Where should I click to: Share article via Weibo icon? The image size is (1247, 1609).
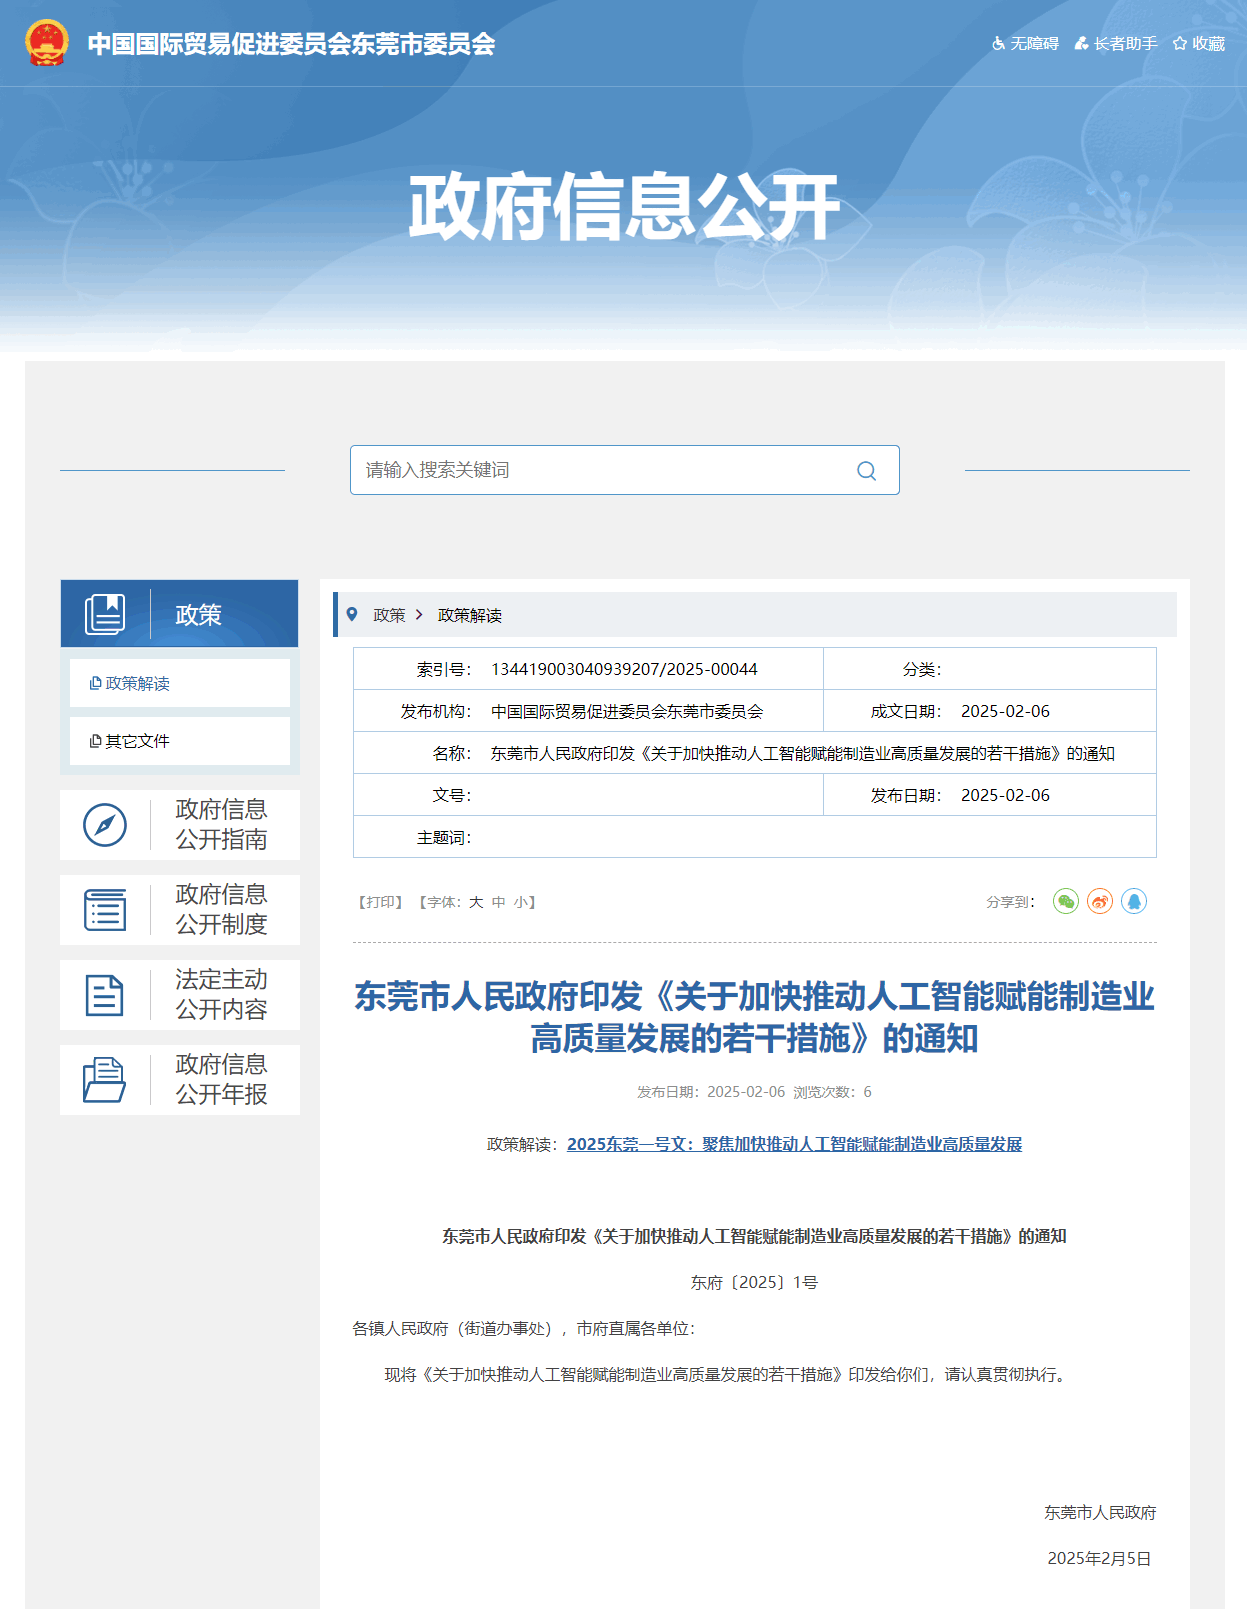point(1100,901)
